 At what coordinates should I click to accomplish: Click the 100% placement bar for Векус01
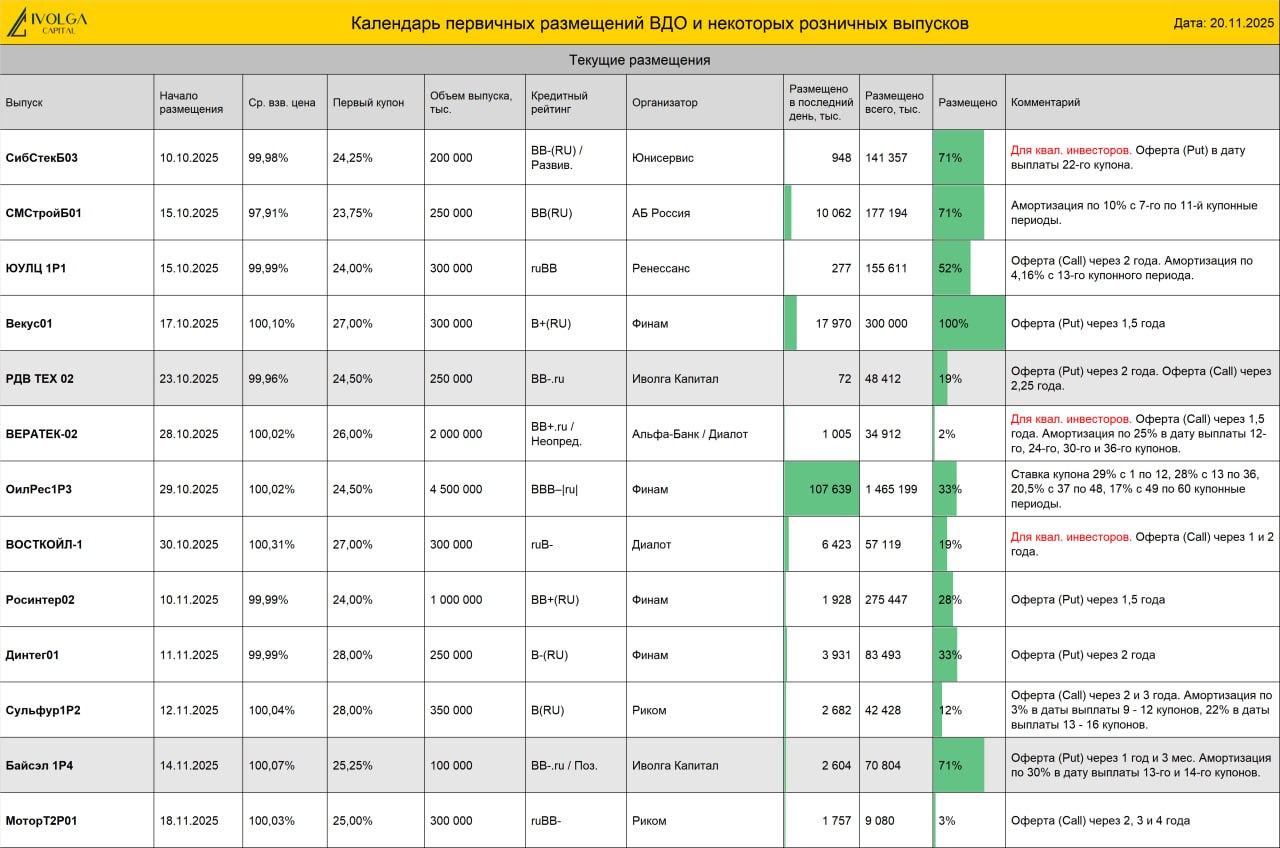click(969, 323)
